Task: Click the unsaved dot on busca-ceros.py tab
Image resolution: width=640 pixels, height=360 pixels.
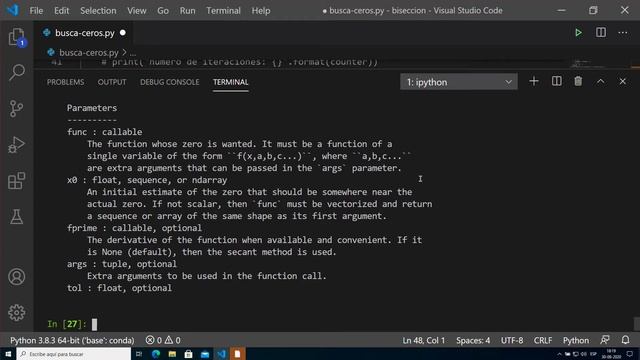Action: [123, 33]
